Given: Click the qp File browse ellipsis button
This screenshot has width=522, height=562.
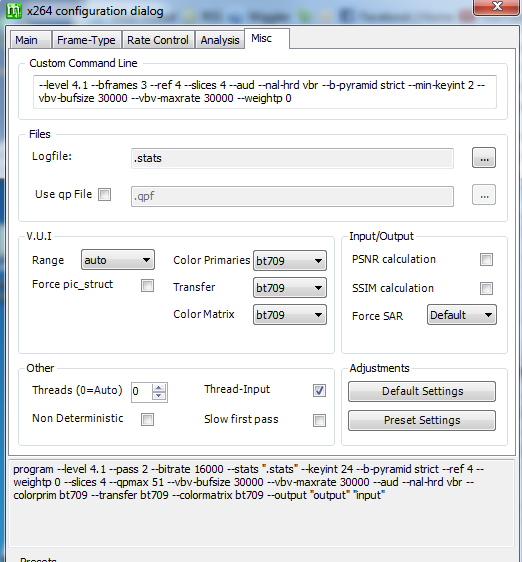Looking at the screenshot, I should (484, 195).
